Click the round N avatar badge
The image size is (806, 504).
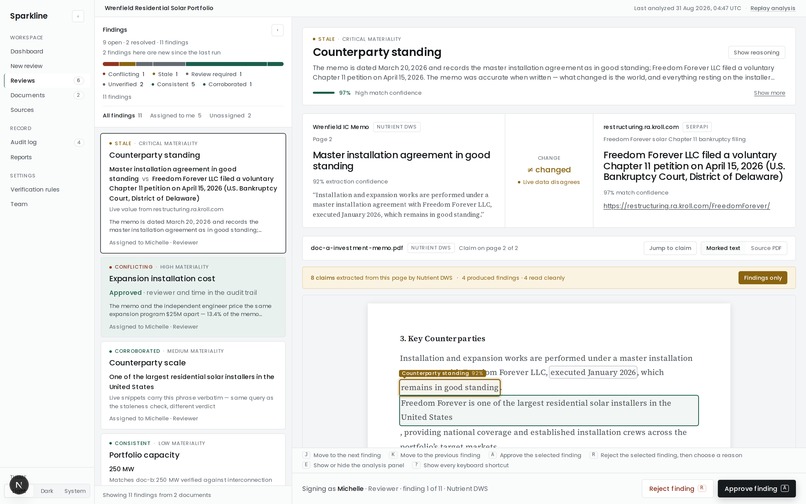point(19,484)
